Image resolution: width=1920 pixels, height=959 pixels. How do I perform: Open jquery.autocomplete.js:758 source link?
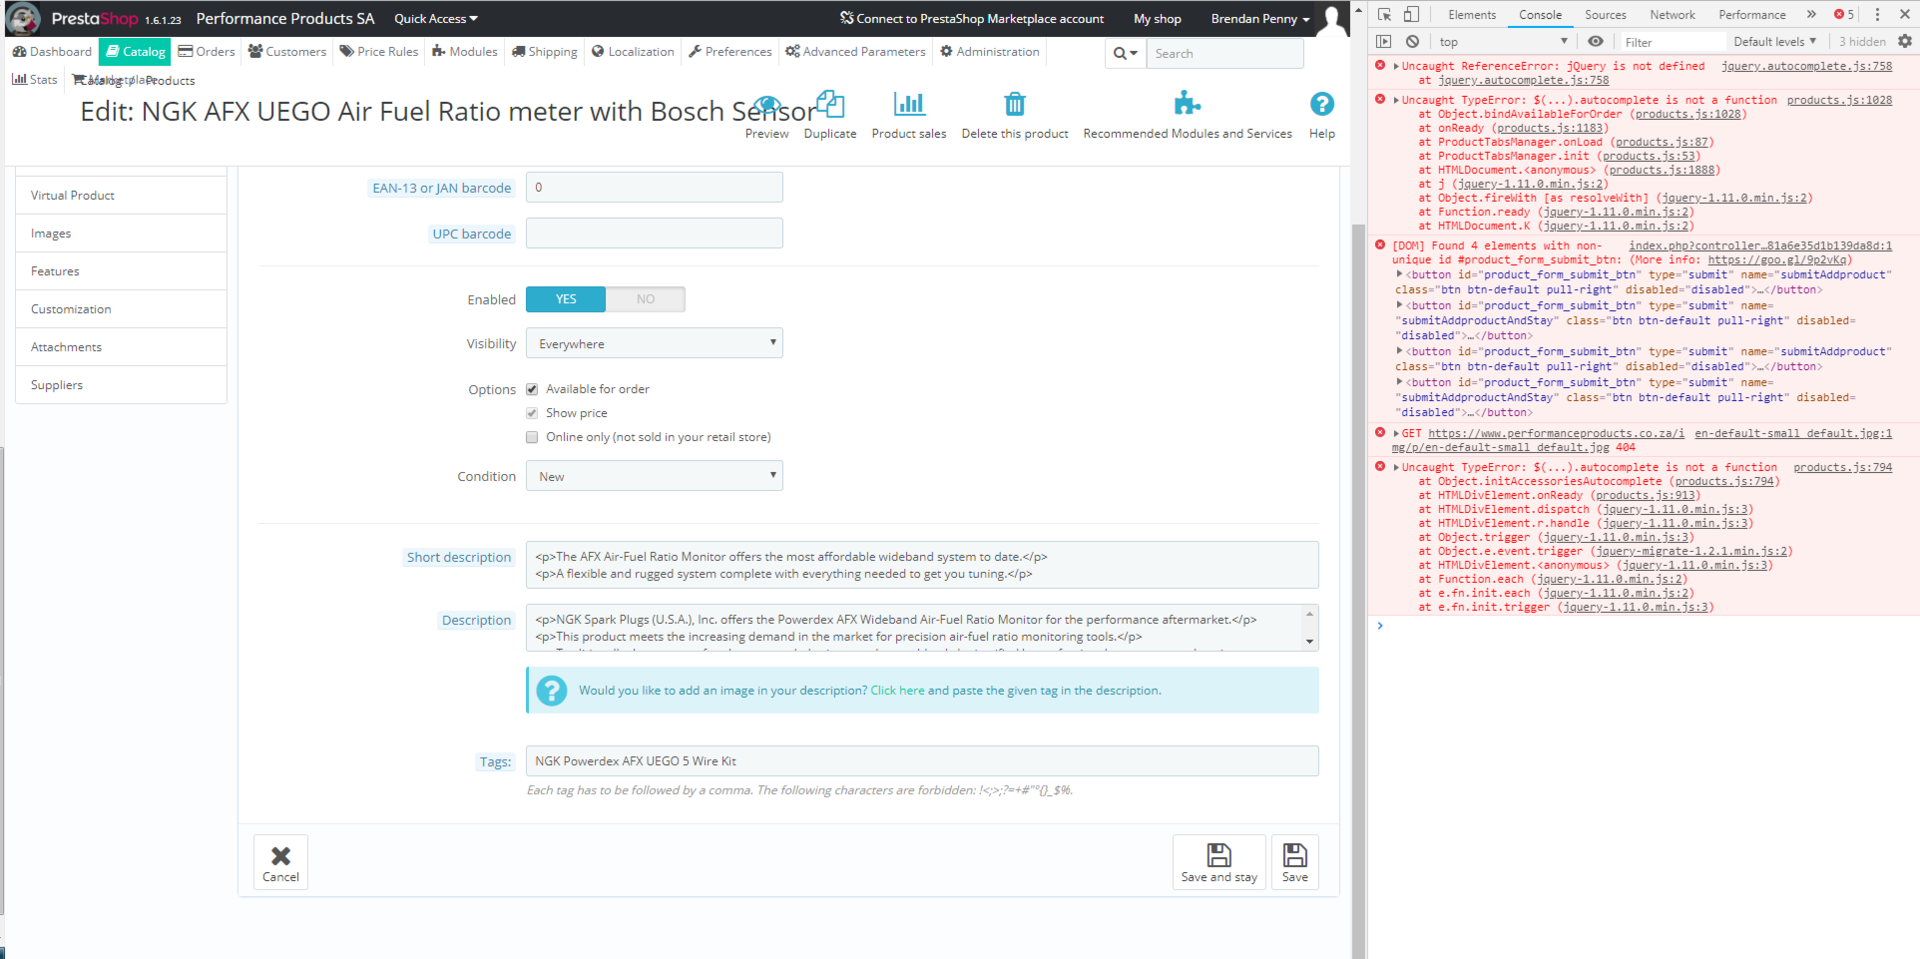[1806, 66]
